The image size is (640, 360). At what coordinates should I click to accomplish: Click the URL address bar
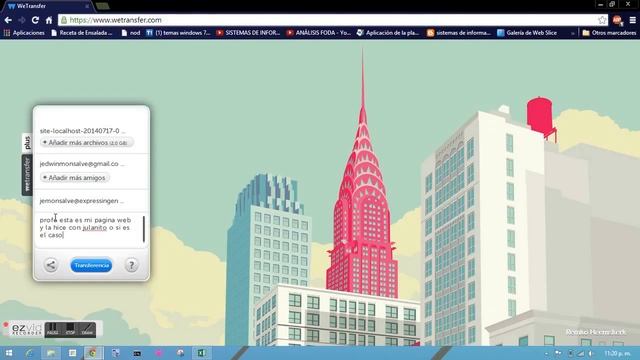coord(333,20)
